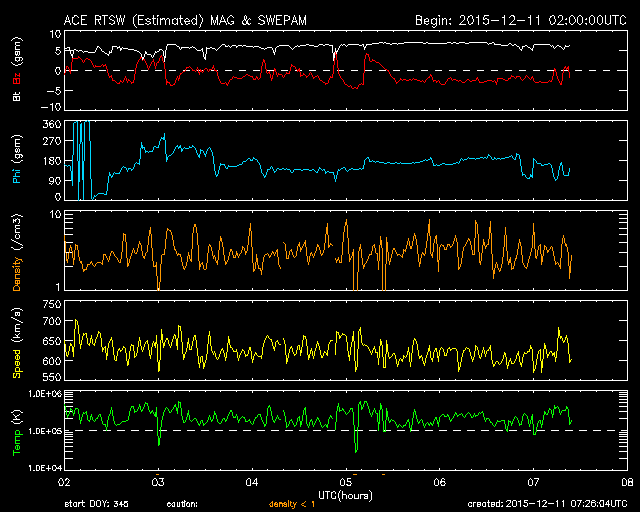Click the orange "density < 1" caution text

(x=292, y=504)
